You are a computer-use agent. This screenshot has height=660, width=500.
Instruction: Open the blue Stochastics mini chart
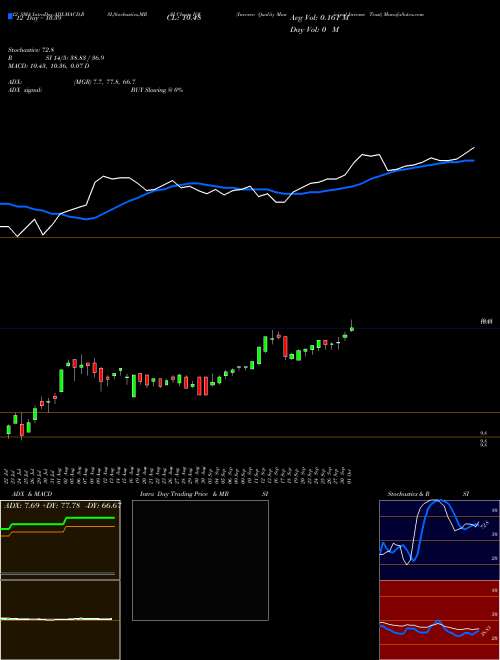439,540
